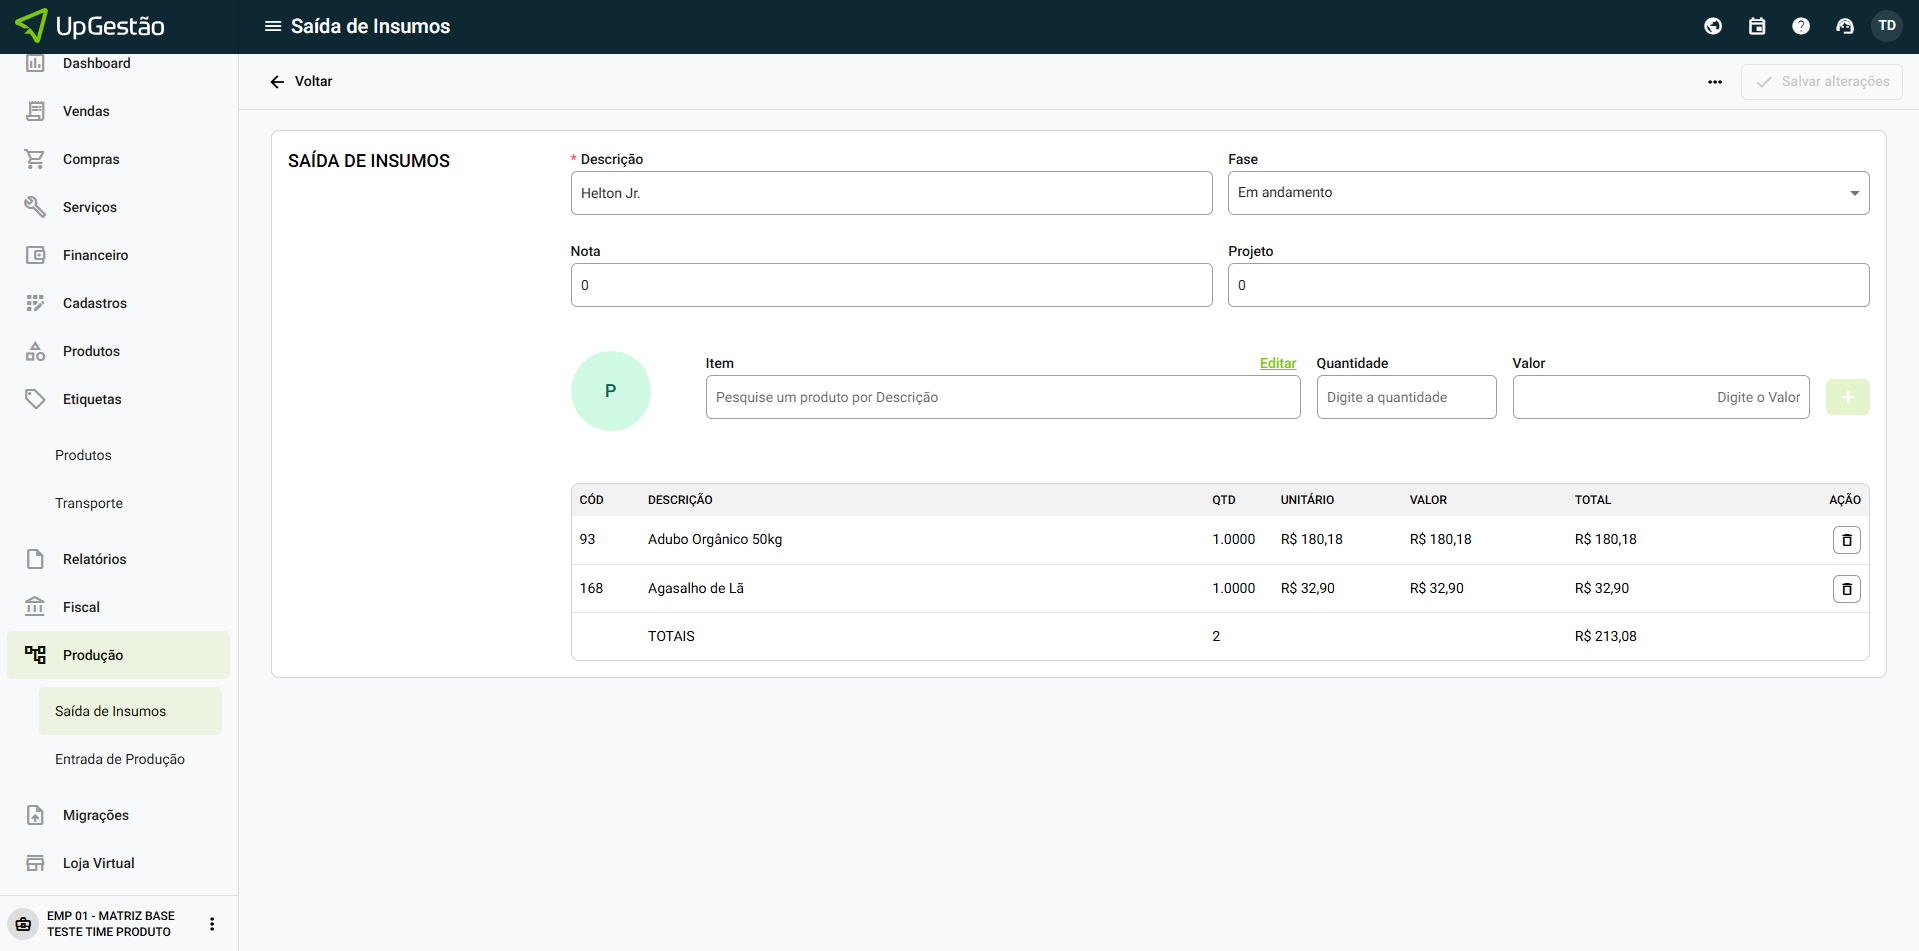This screenshot has height=951, width=1919.
Task: Click the Voltar back button
Action: [301, 82]
